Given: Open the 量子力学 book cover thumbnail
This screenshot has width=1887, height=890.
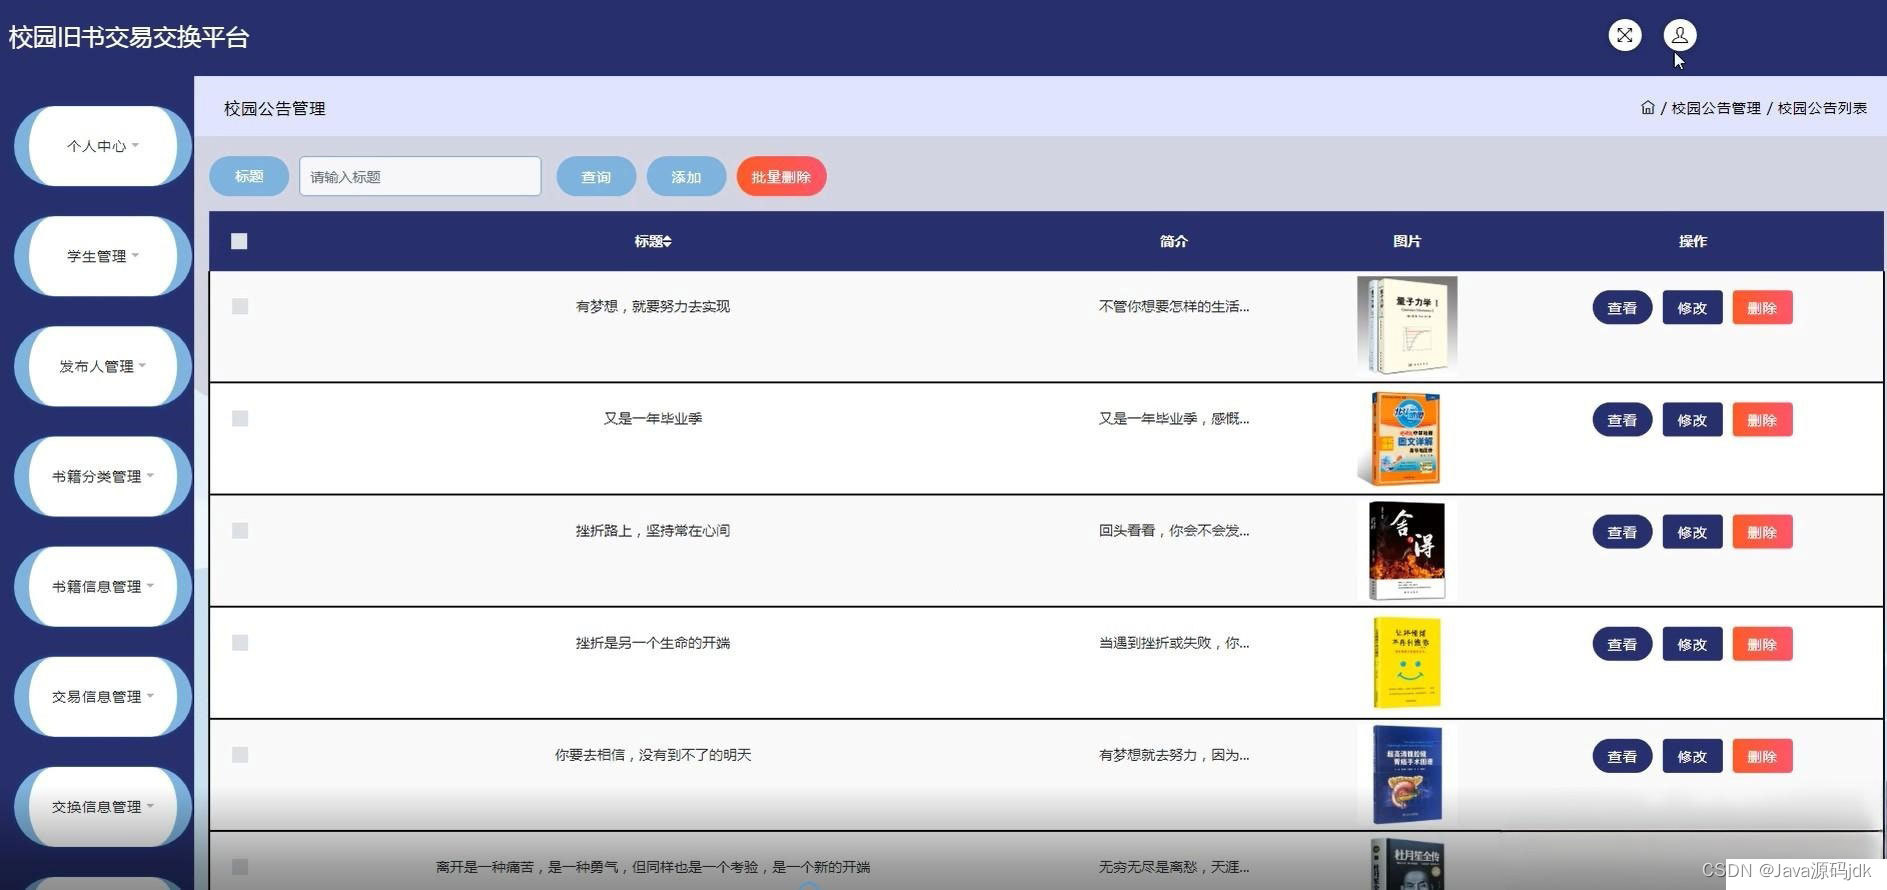Looking at the screenshot, I should coord(1407,326).
